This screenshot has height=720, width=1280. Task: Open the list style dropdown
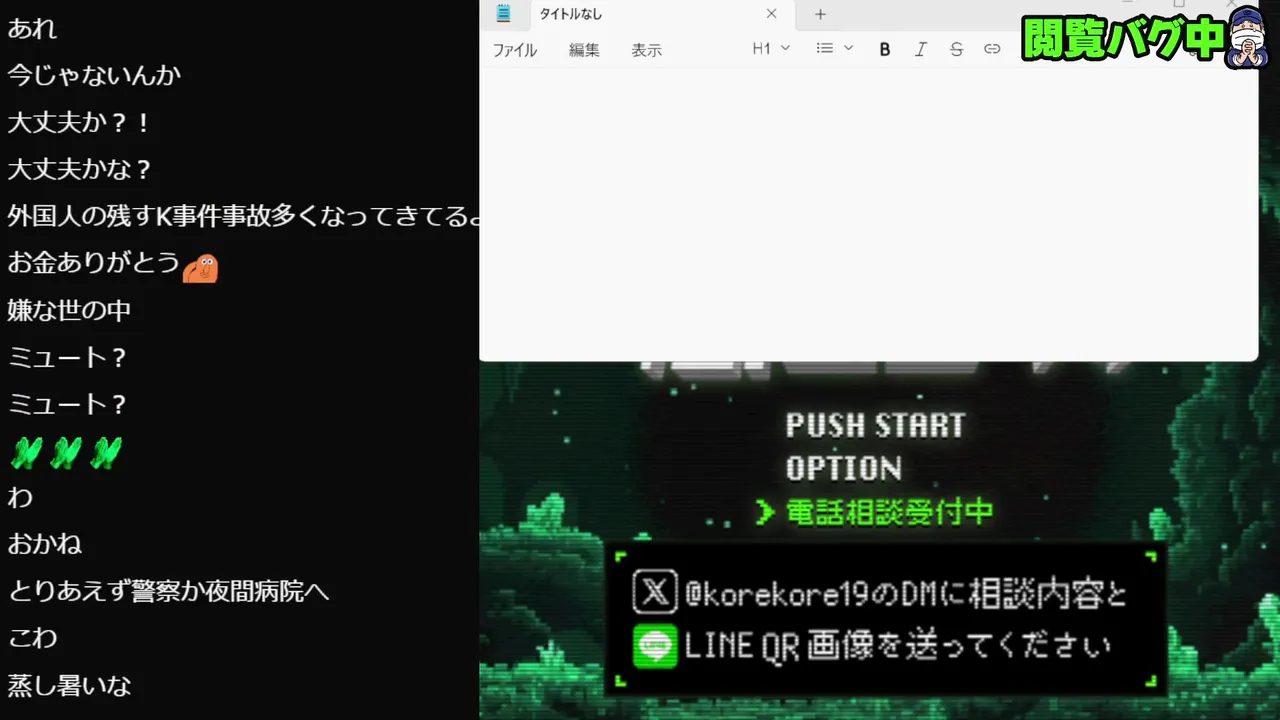coord(834,48)
